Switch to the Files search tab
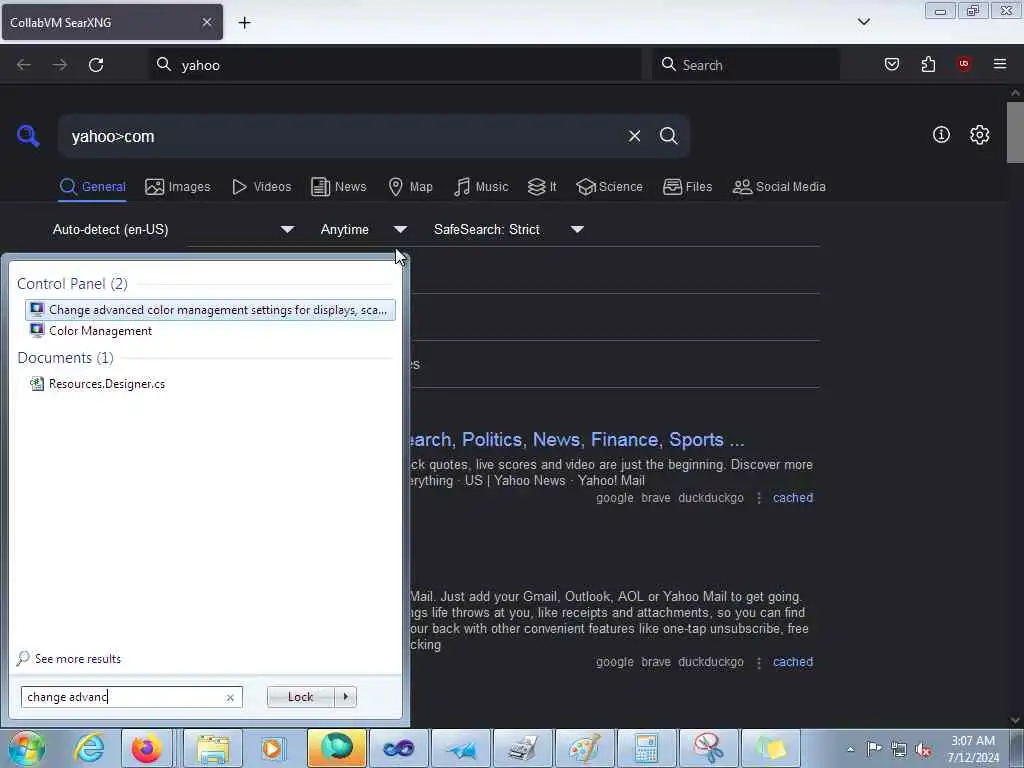Viewport: 1024px width, 768px height. click(x=687, y=187)
